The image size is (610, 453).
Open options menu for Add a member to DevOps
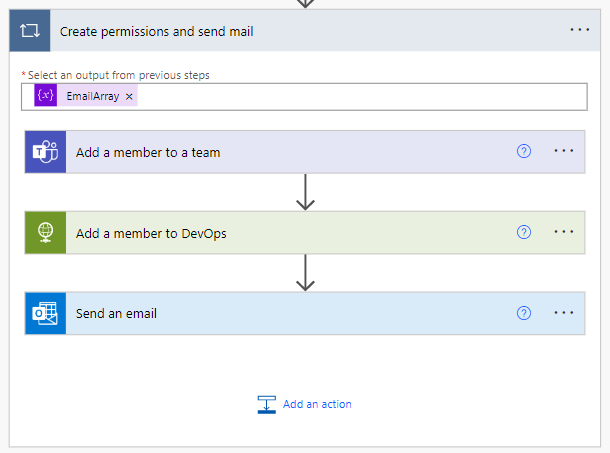[564, 233]
